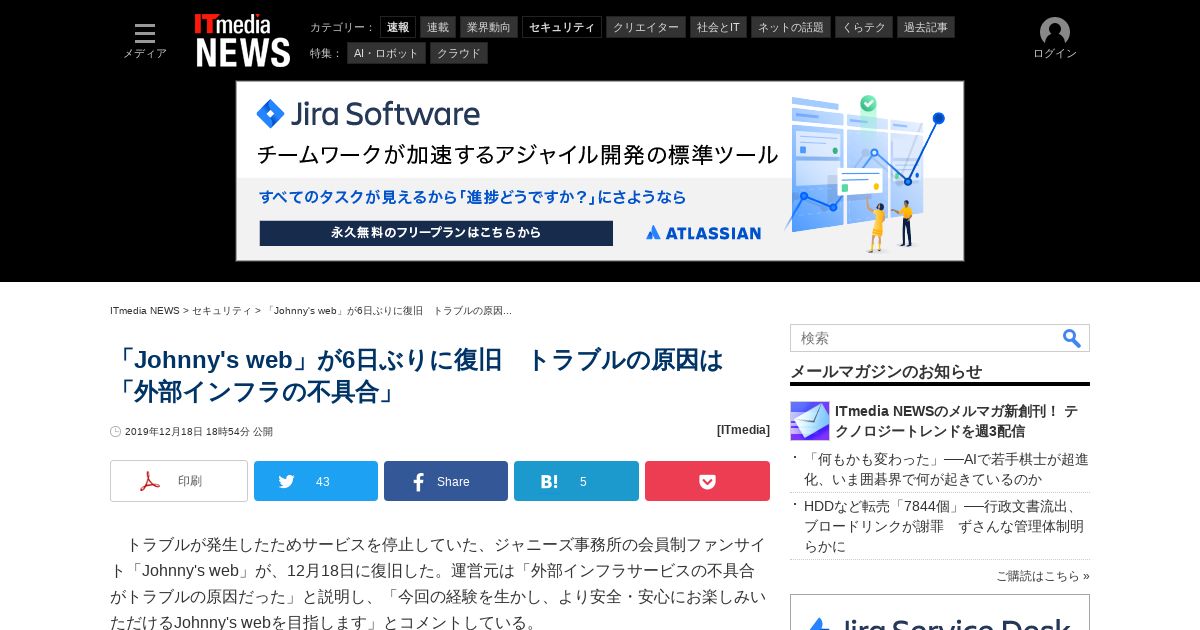Open the メディア hamburger menu
Screen dimensions: 1200x630
click(x=145, y=40)
